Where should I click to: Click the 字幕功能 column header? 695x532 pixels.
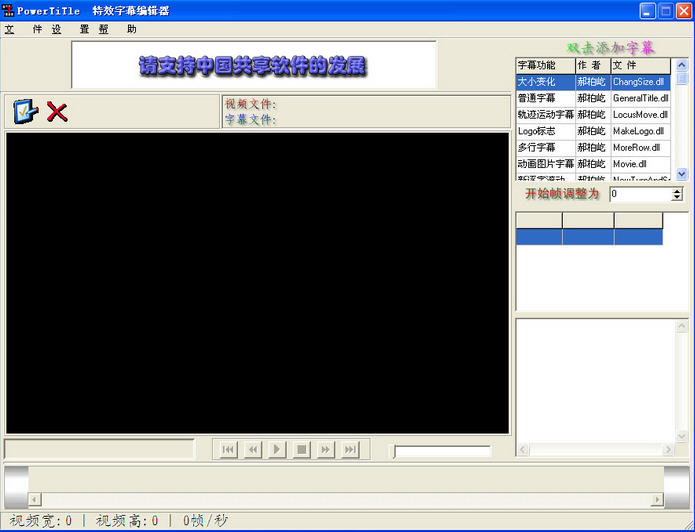point(544,65)
